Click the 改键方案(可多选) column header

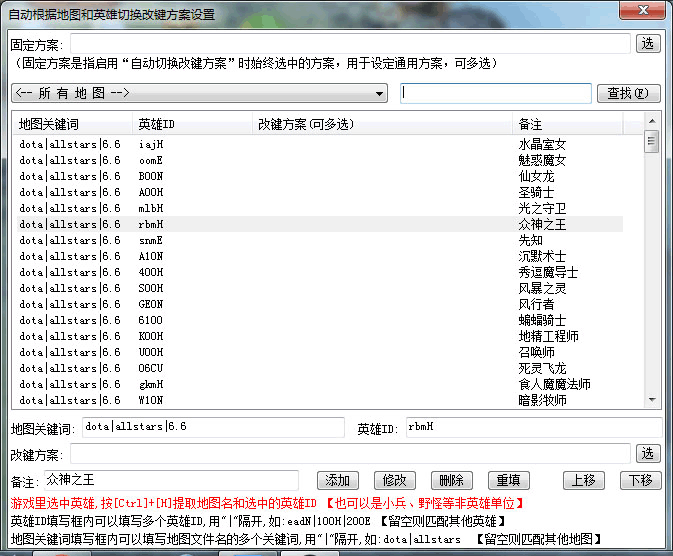click(382, 125)
